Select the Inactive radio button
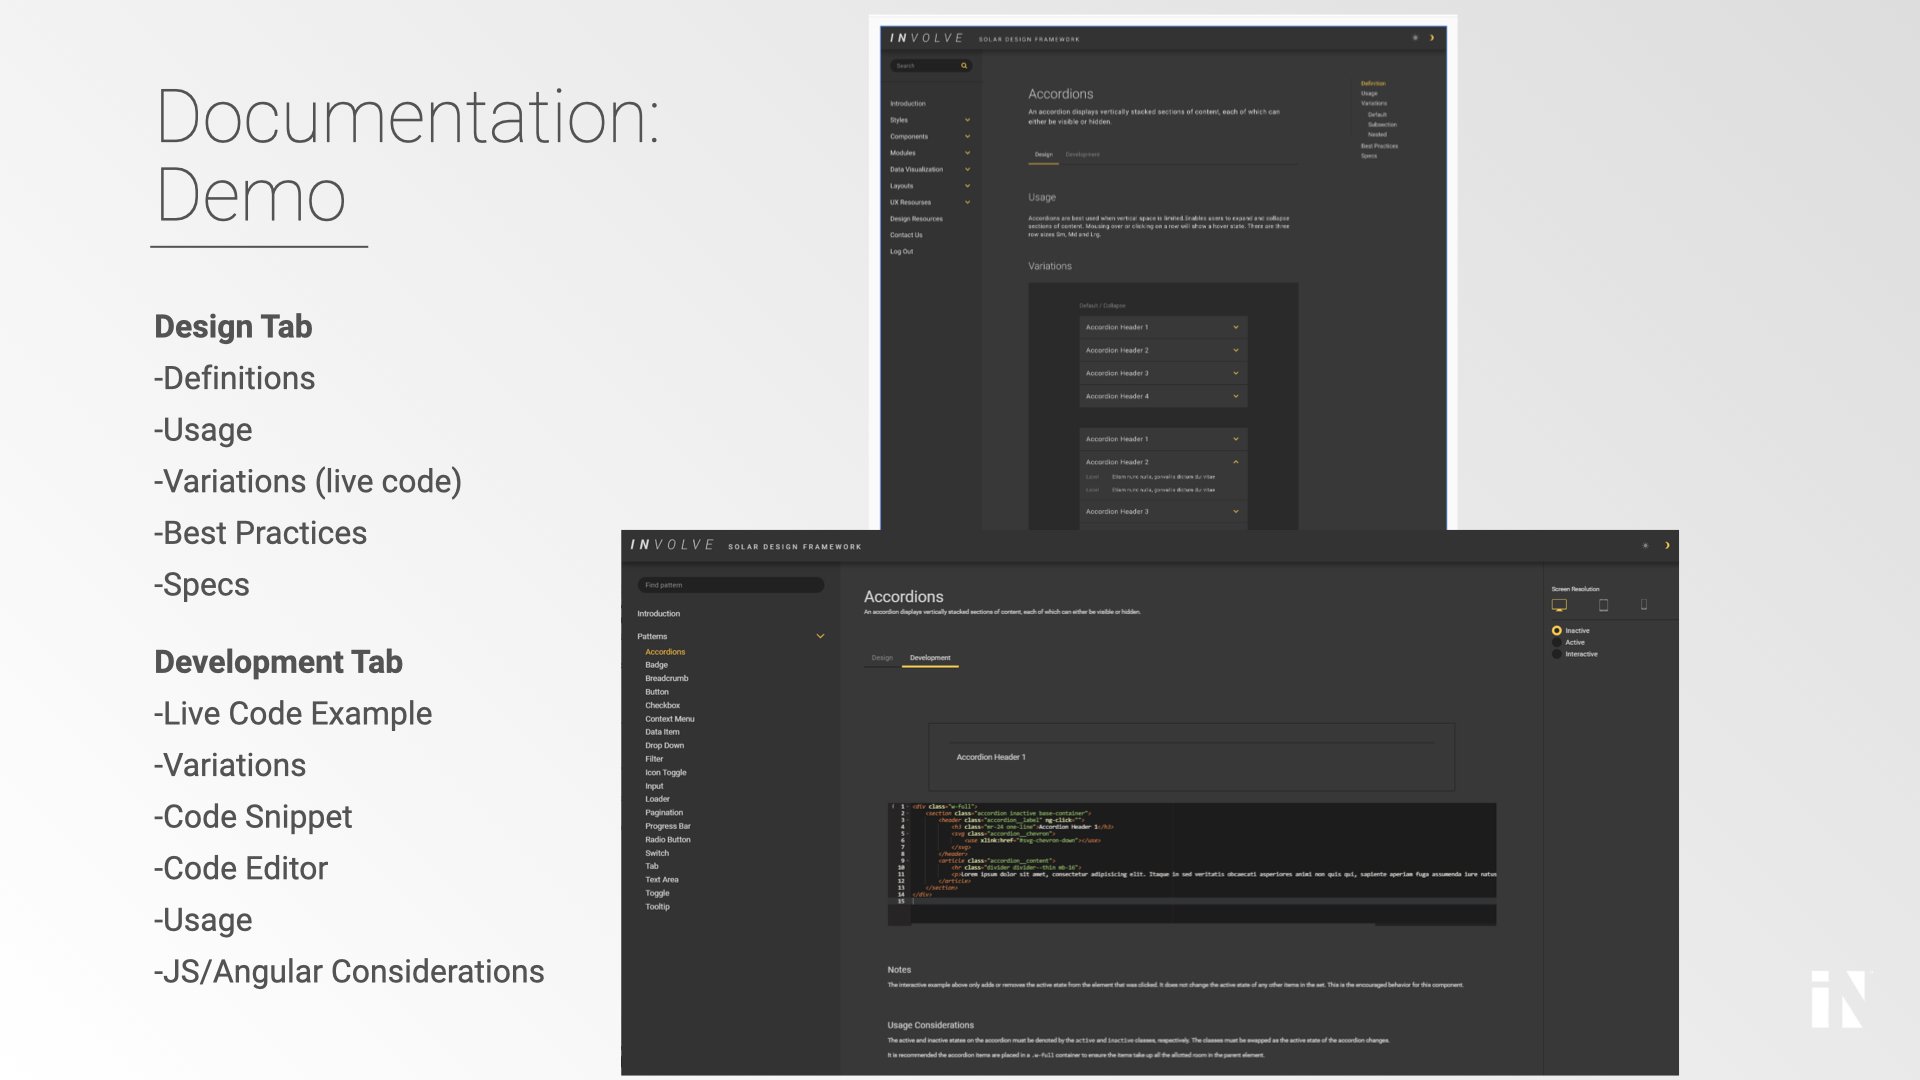The height and width of the screenshot is (1080, 1920). (x=1556, y=631)
